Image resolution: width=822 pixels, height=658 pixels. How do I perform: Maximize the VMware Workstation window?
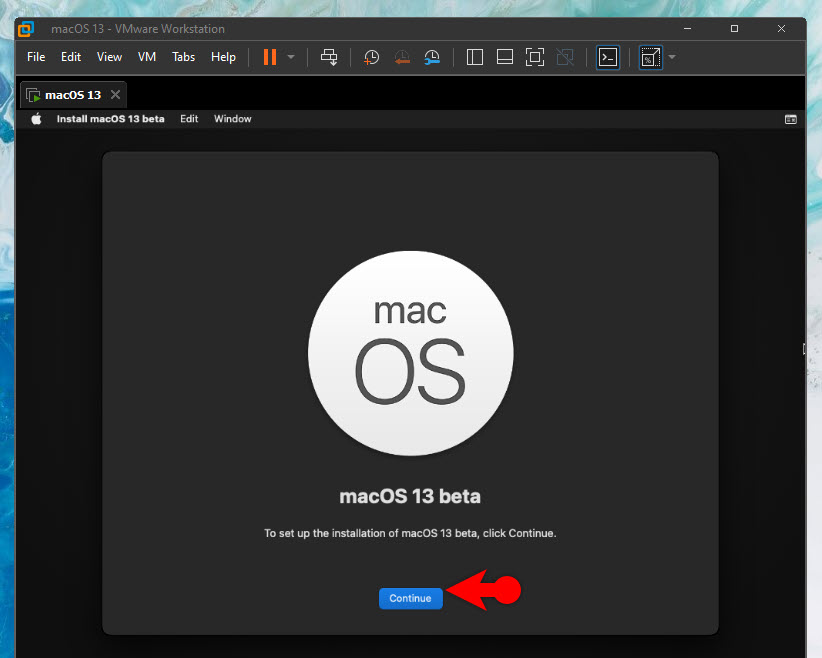pyautogui.click(x=734, y=29)
